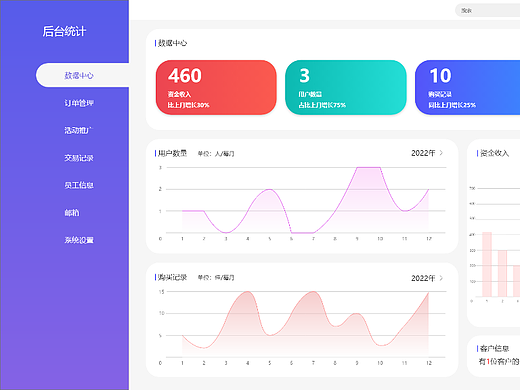The width and height of the screenshot is (520, 390).
Task: Open the blue 10 购买记录 card
Action: click(x=468, y=87)
